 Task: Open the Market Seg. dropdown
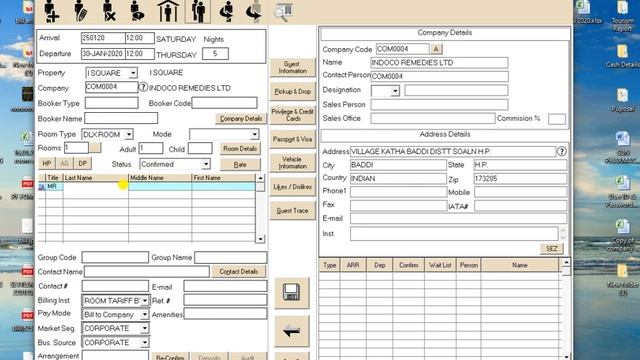[x=144, y=328]
